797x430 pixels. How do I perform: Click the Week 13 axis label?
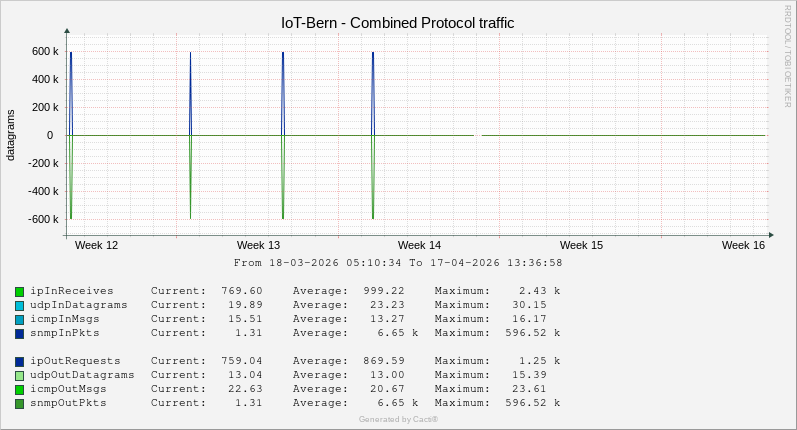[x=258, y=245]
